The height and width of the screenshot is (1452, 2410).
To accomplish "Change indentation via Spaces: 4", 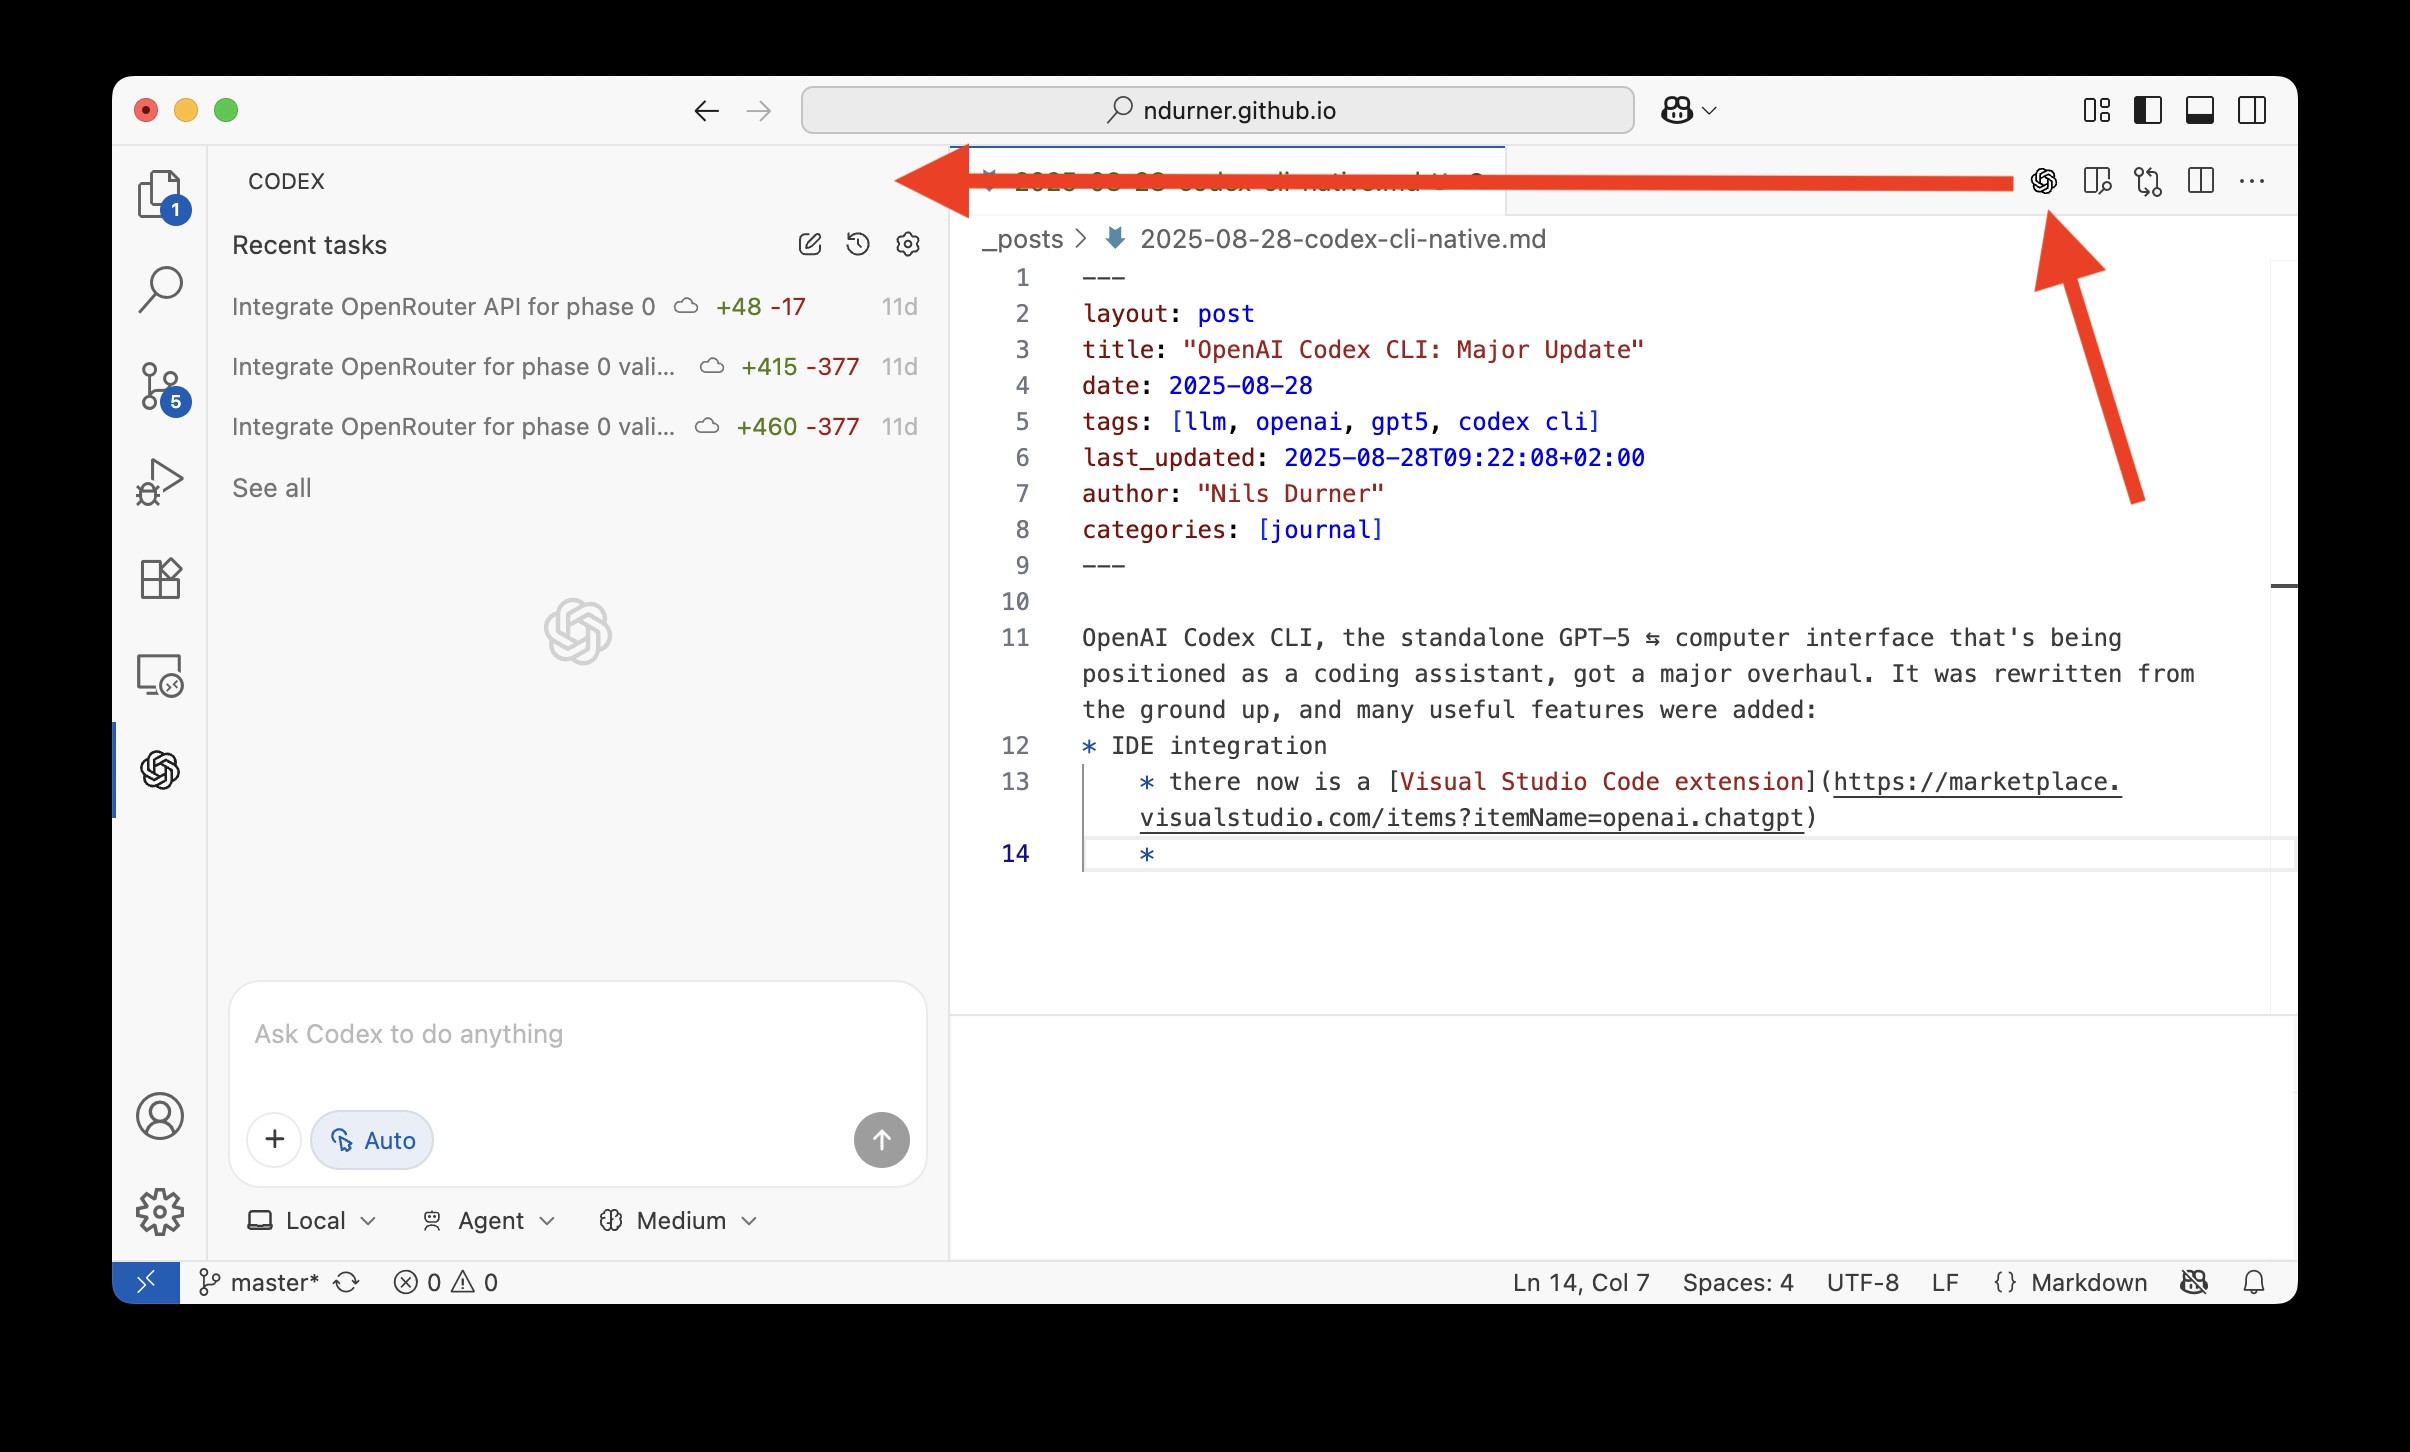I will (1738, 1282).
